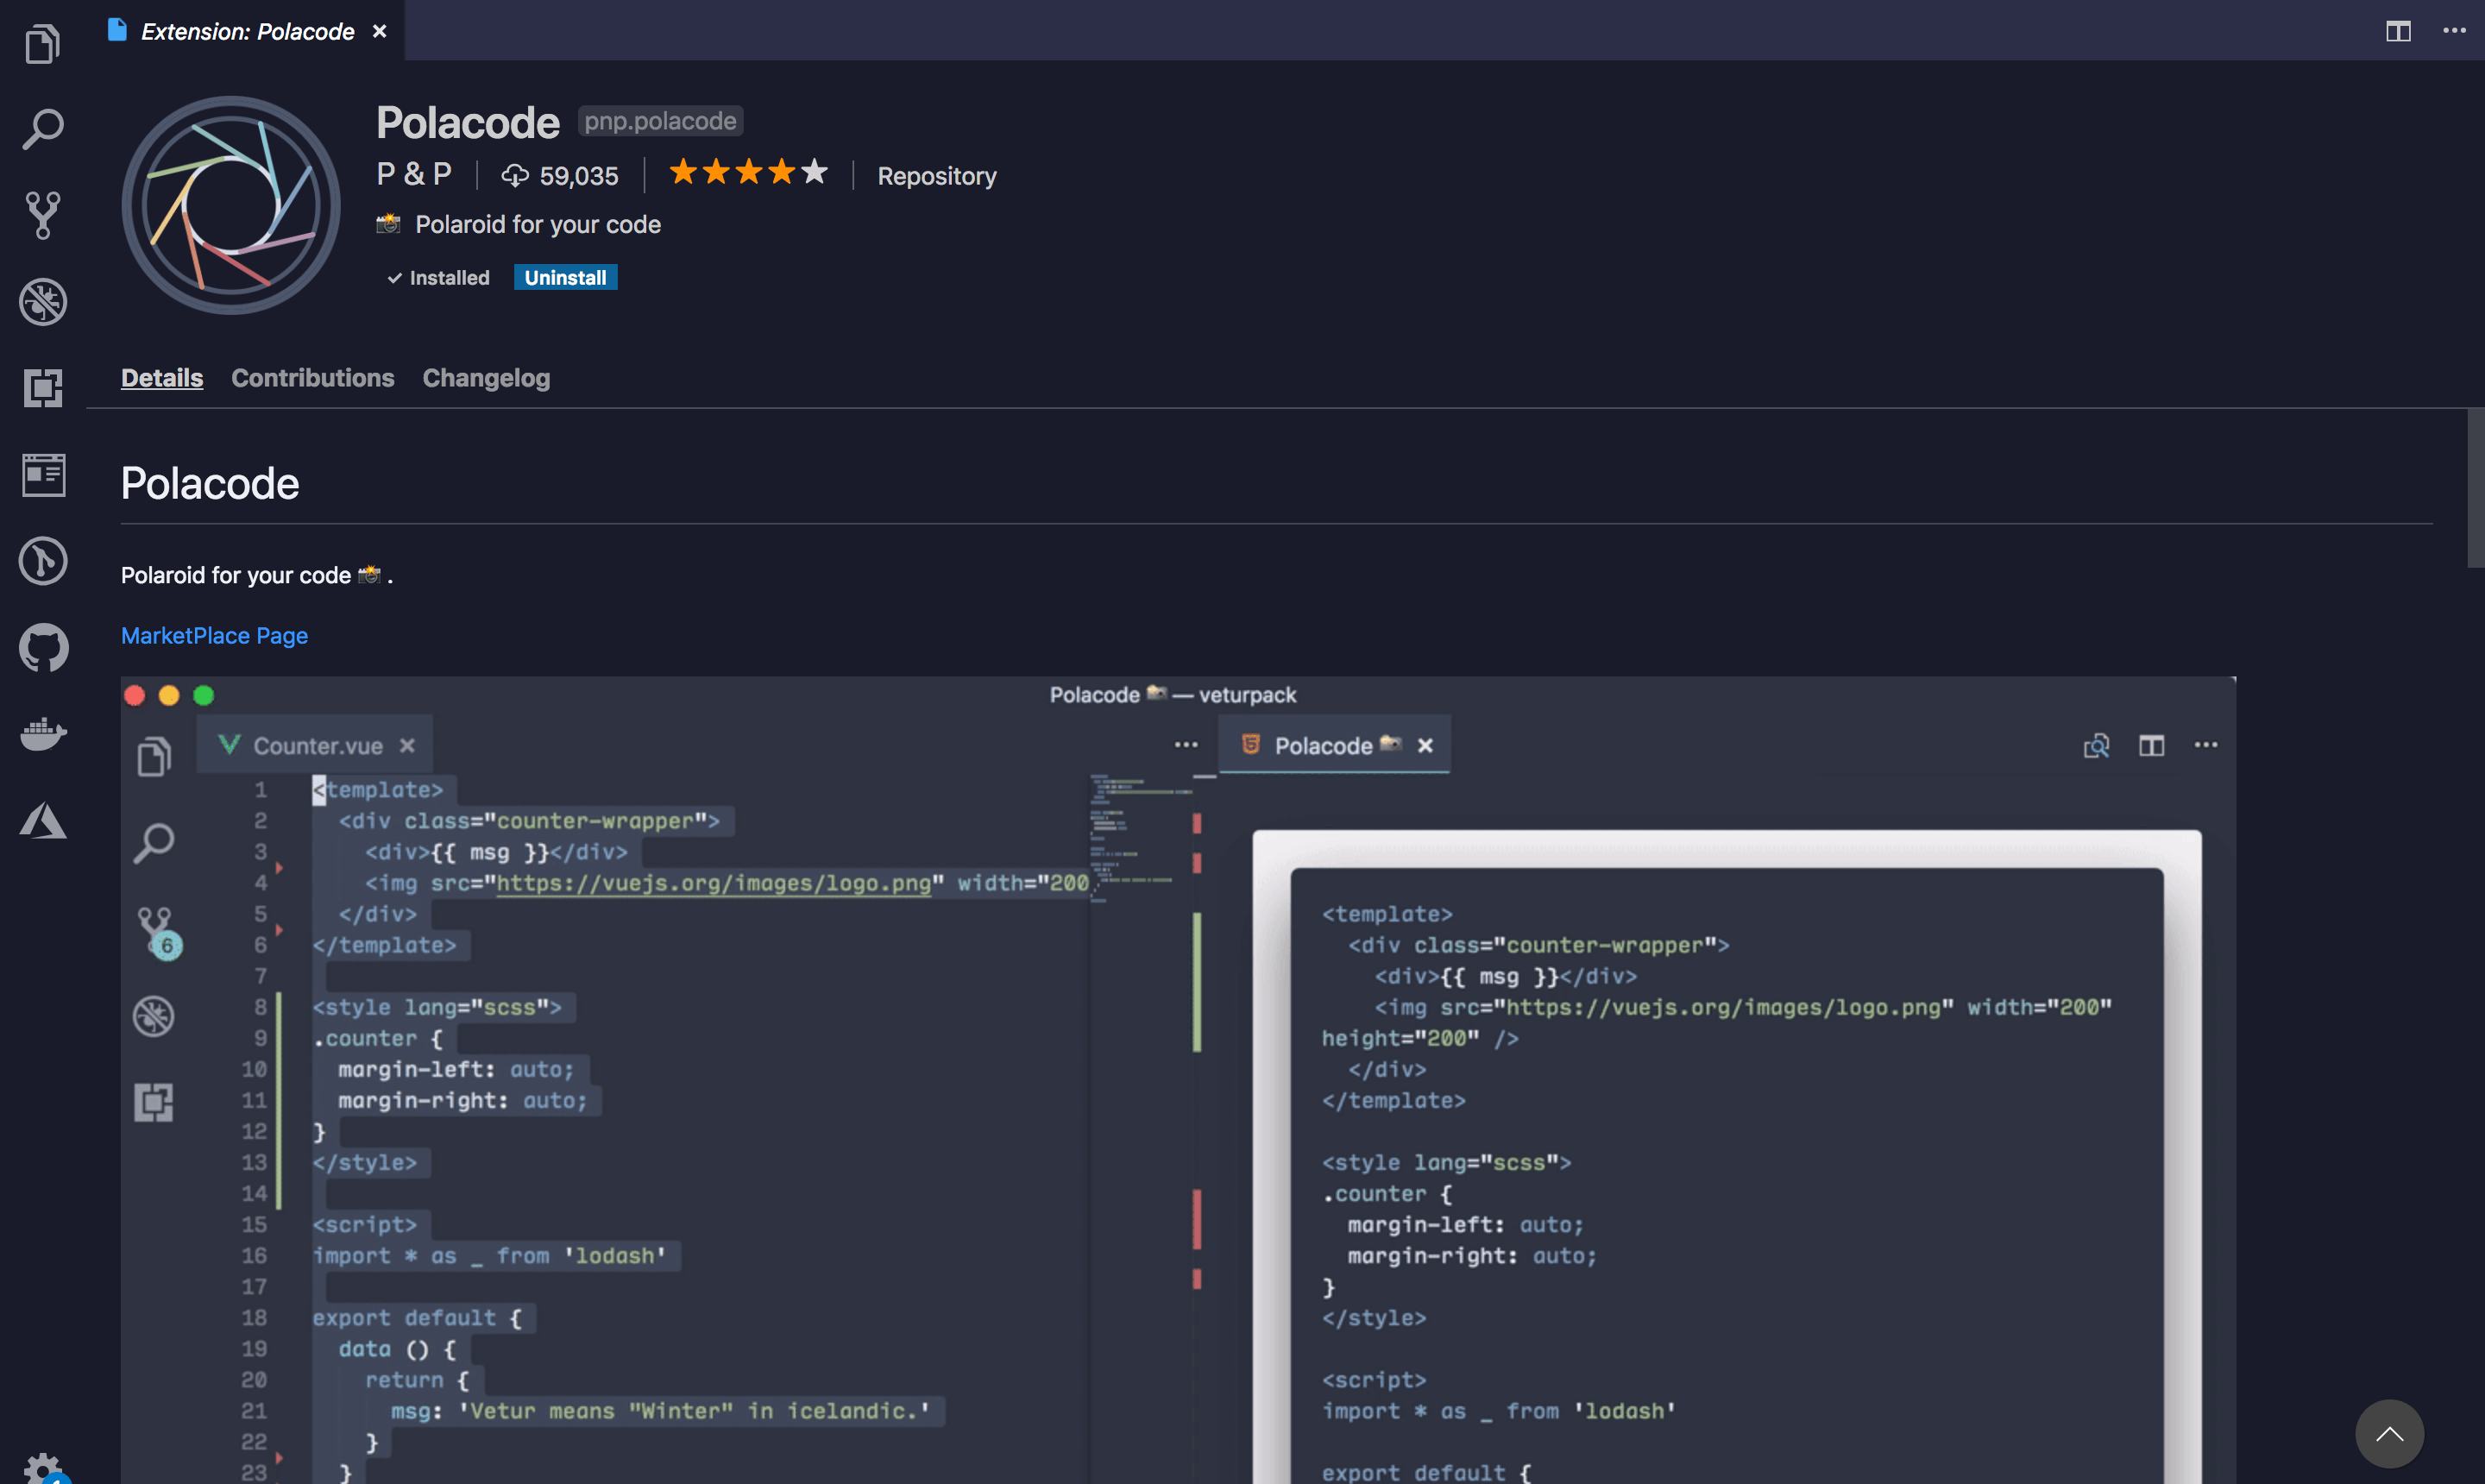Image resolution: width=2485 pixels, height=1484 pixels.
Task: Open the Repository link
Action: [936, 176]
